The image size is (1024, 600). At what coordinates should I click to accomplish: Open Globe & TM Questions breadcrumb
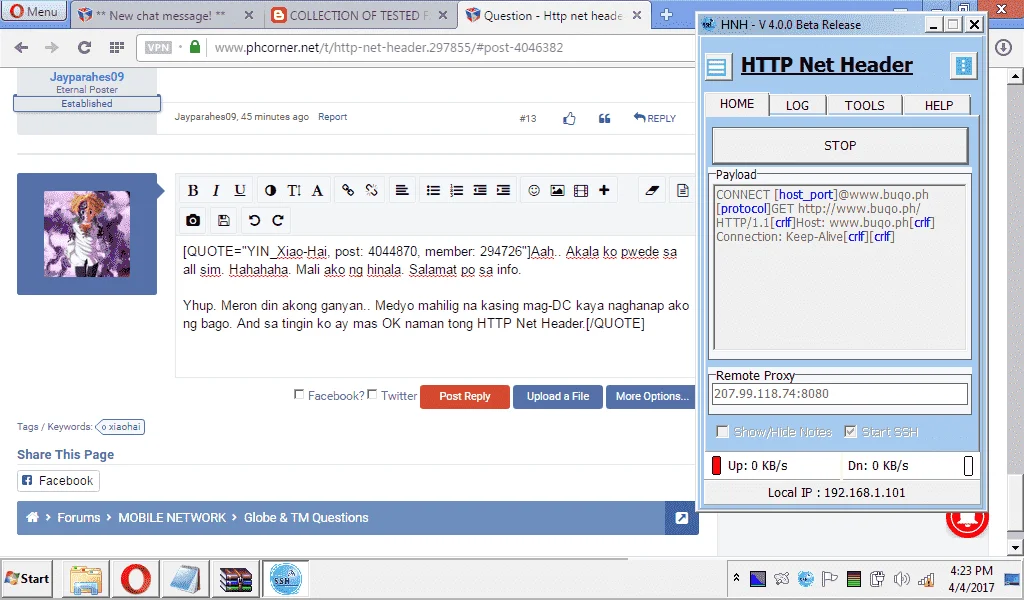coord(306,518)
